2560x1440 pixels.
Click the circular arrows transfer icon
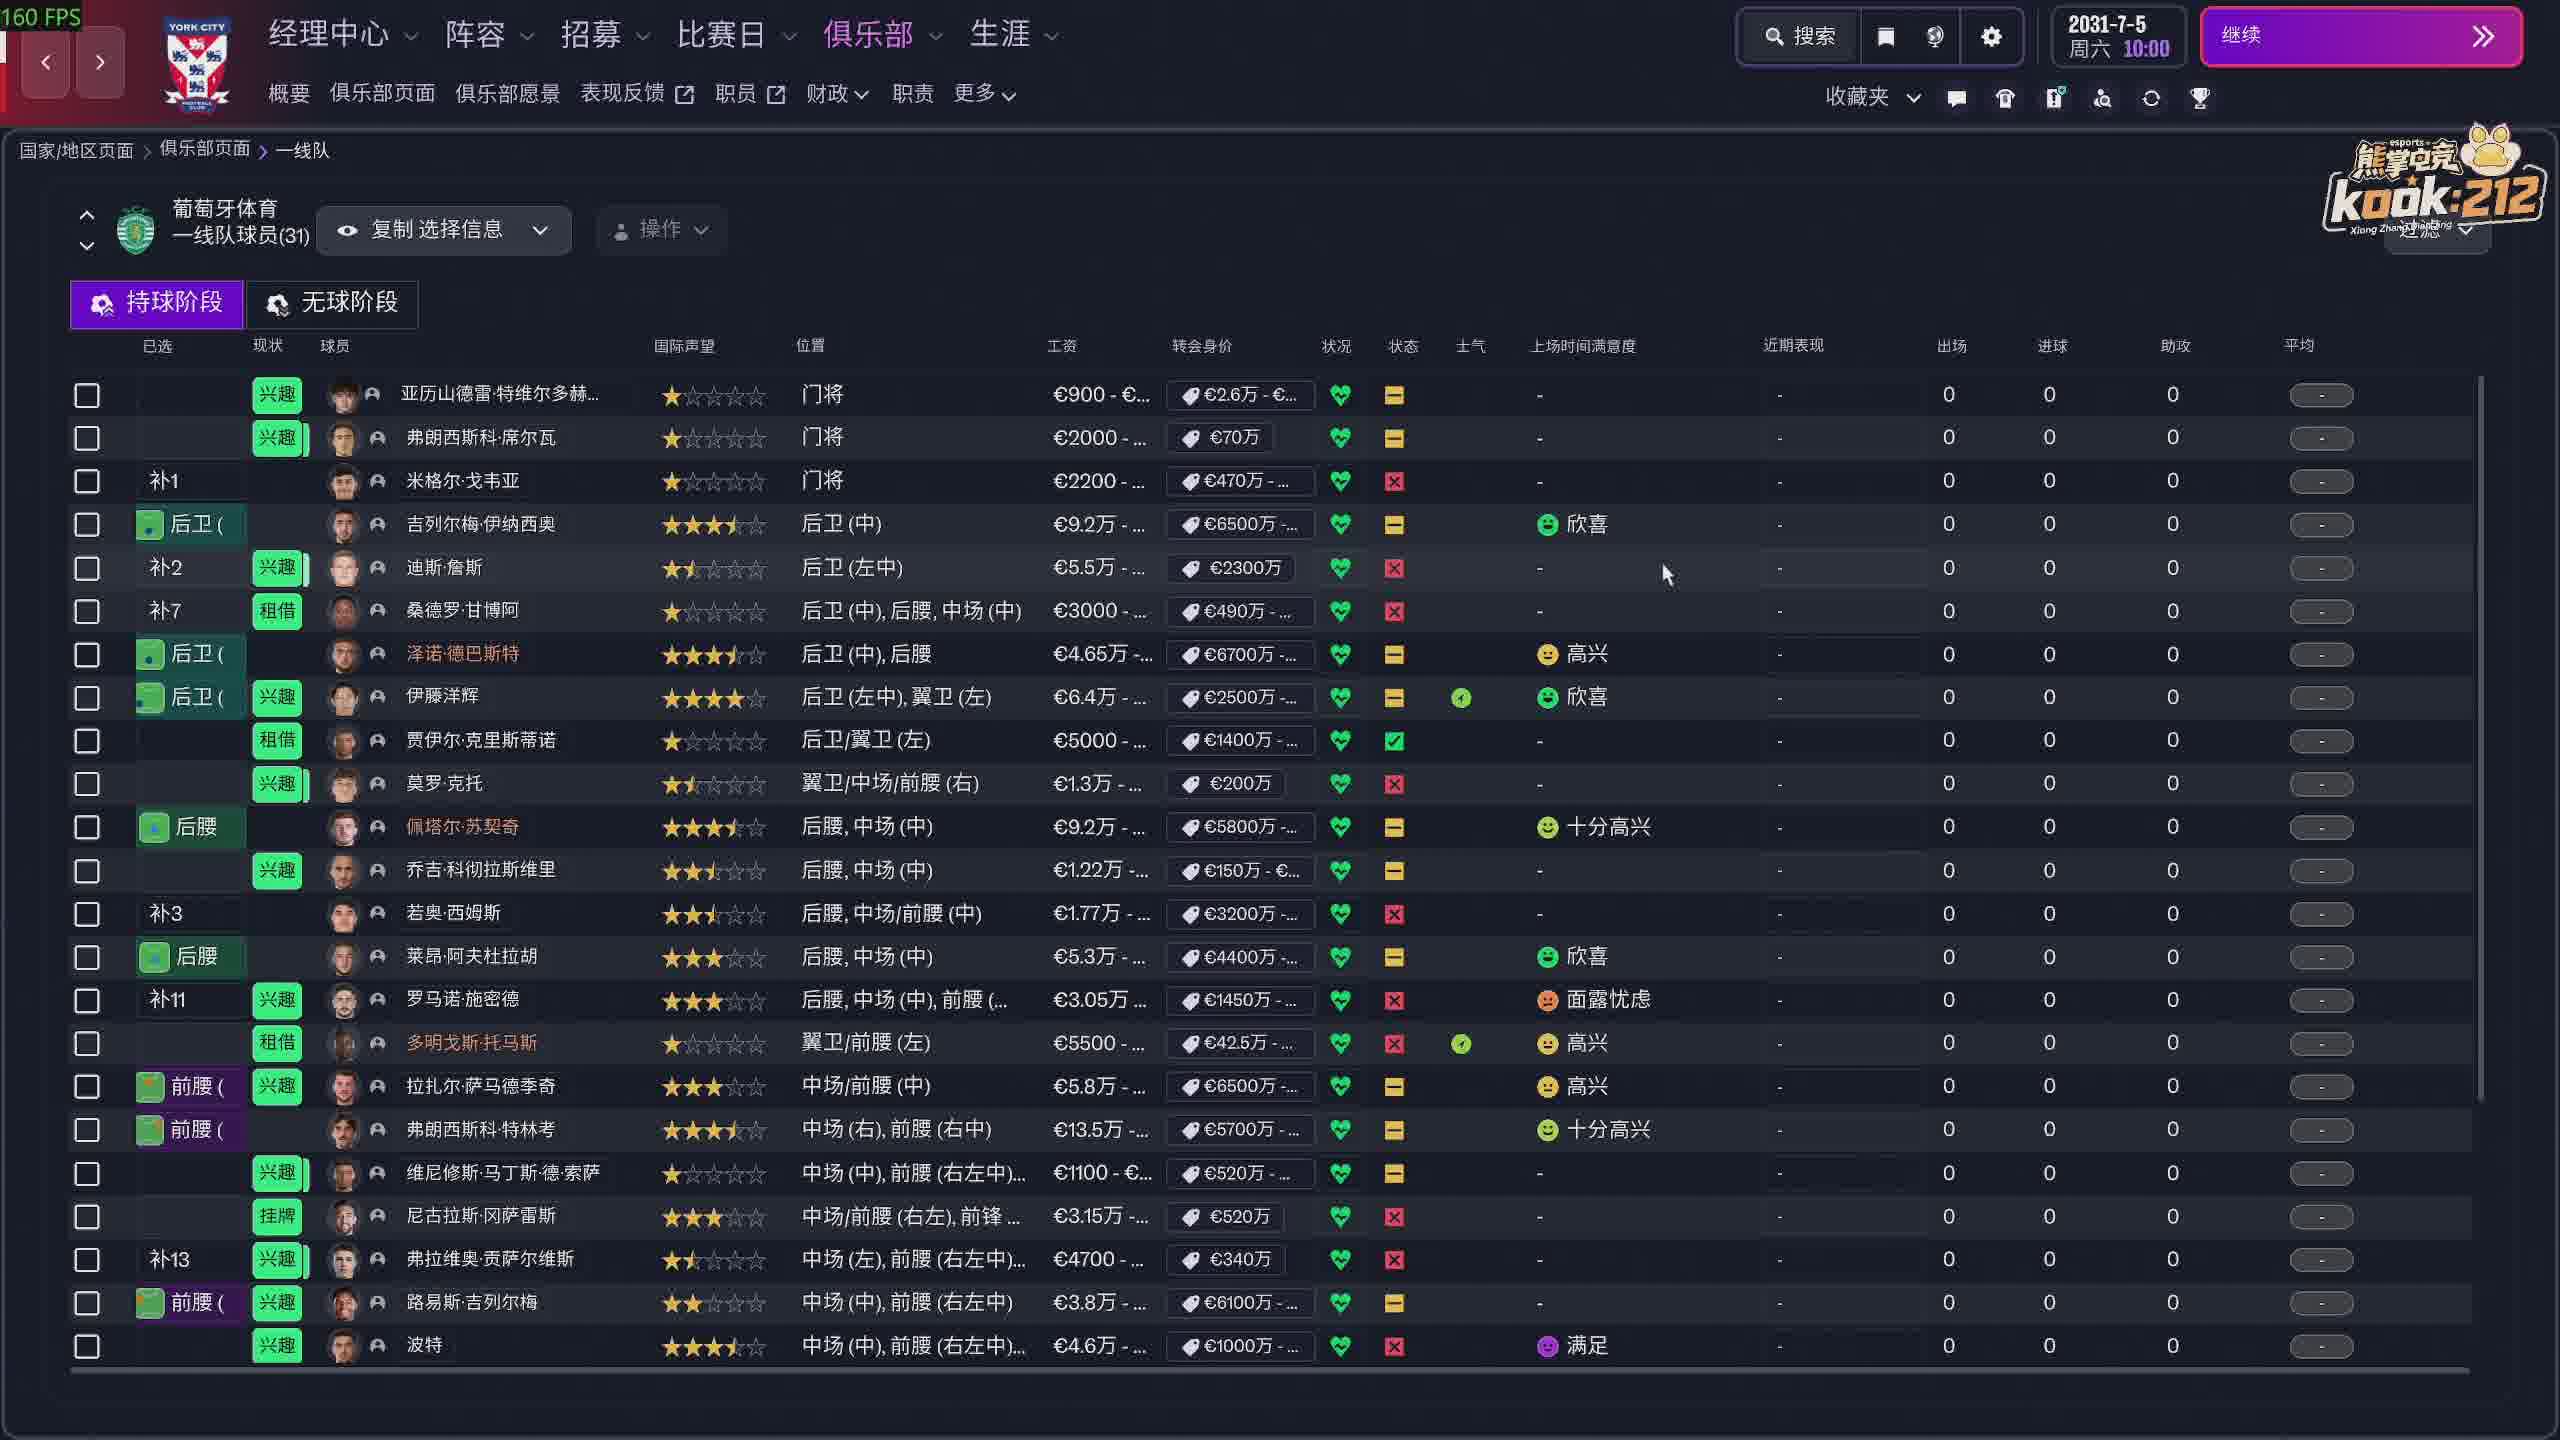[2151, 98]
